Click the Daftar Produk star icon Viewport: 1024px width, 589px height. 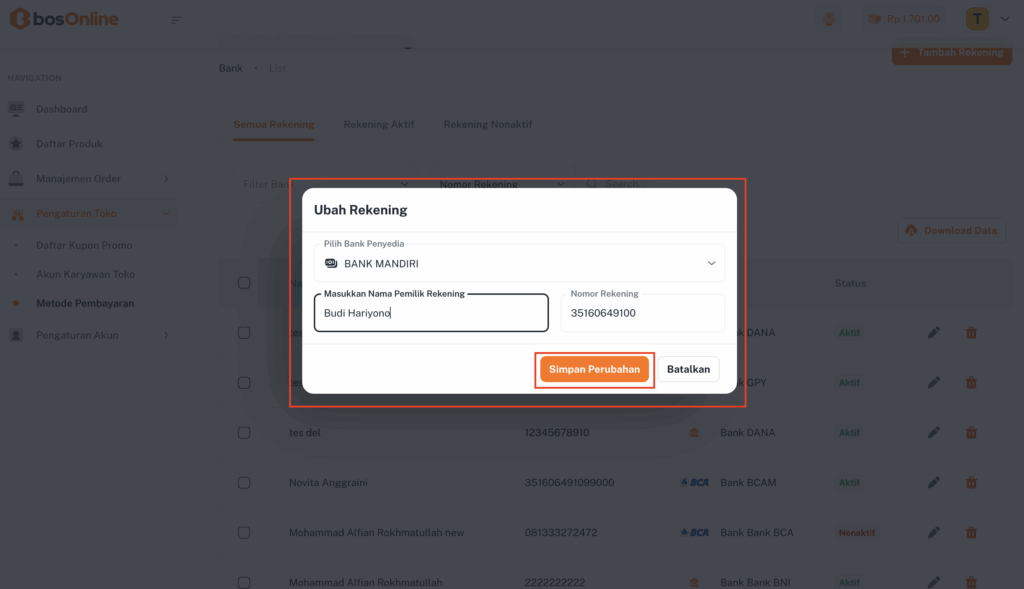(16, 144)
